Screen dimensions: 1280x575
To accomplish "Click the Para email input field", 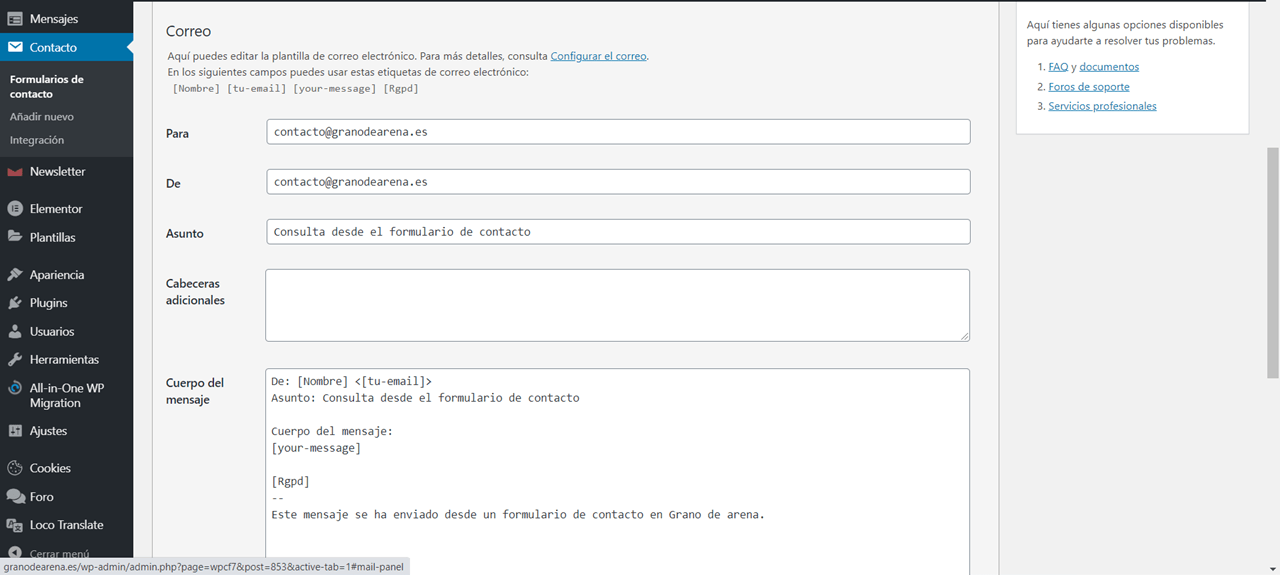I will click(x=618, y=132).
